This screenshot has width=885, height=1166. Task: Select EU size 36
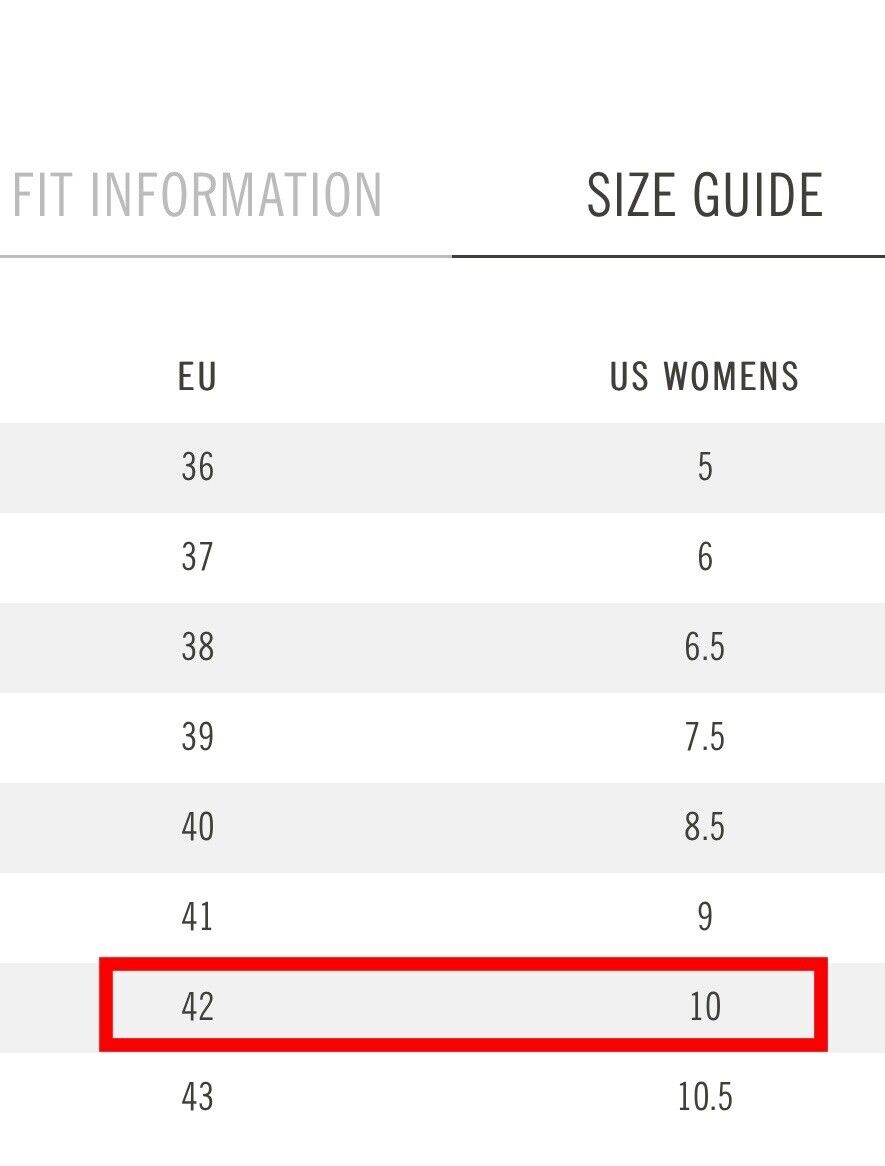pos(197,467)
